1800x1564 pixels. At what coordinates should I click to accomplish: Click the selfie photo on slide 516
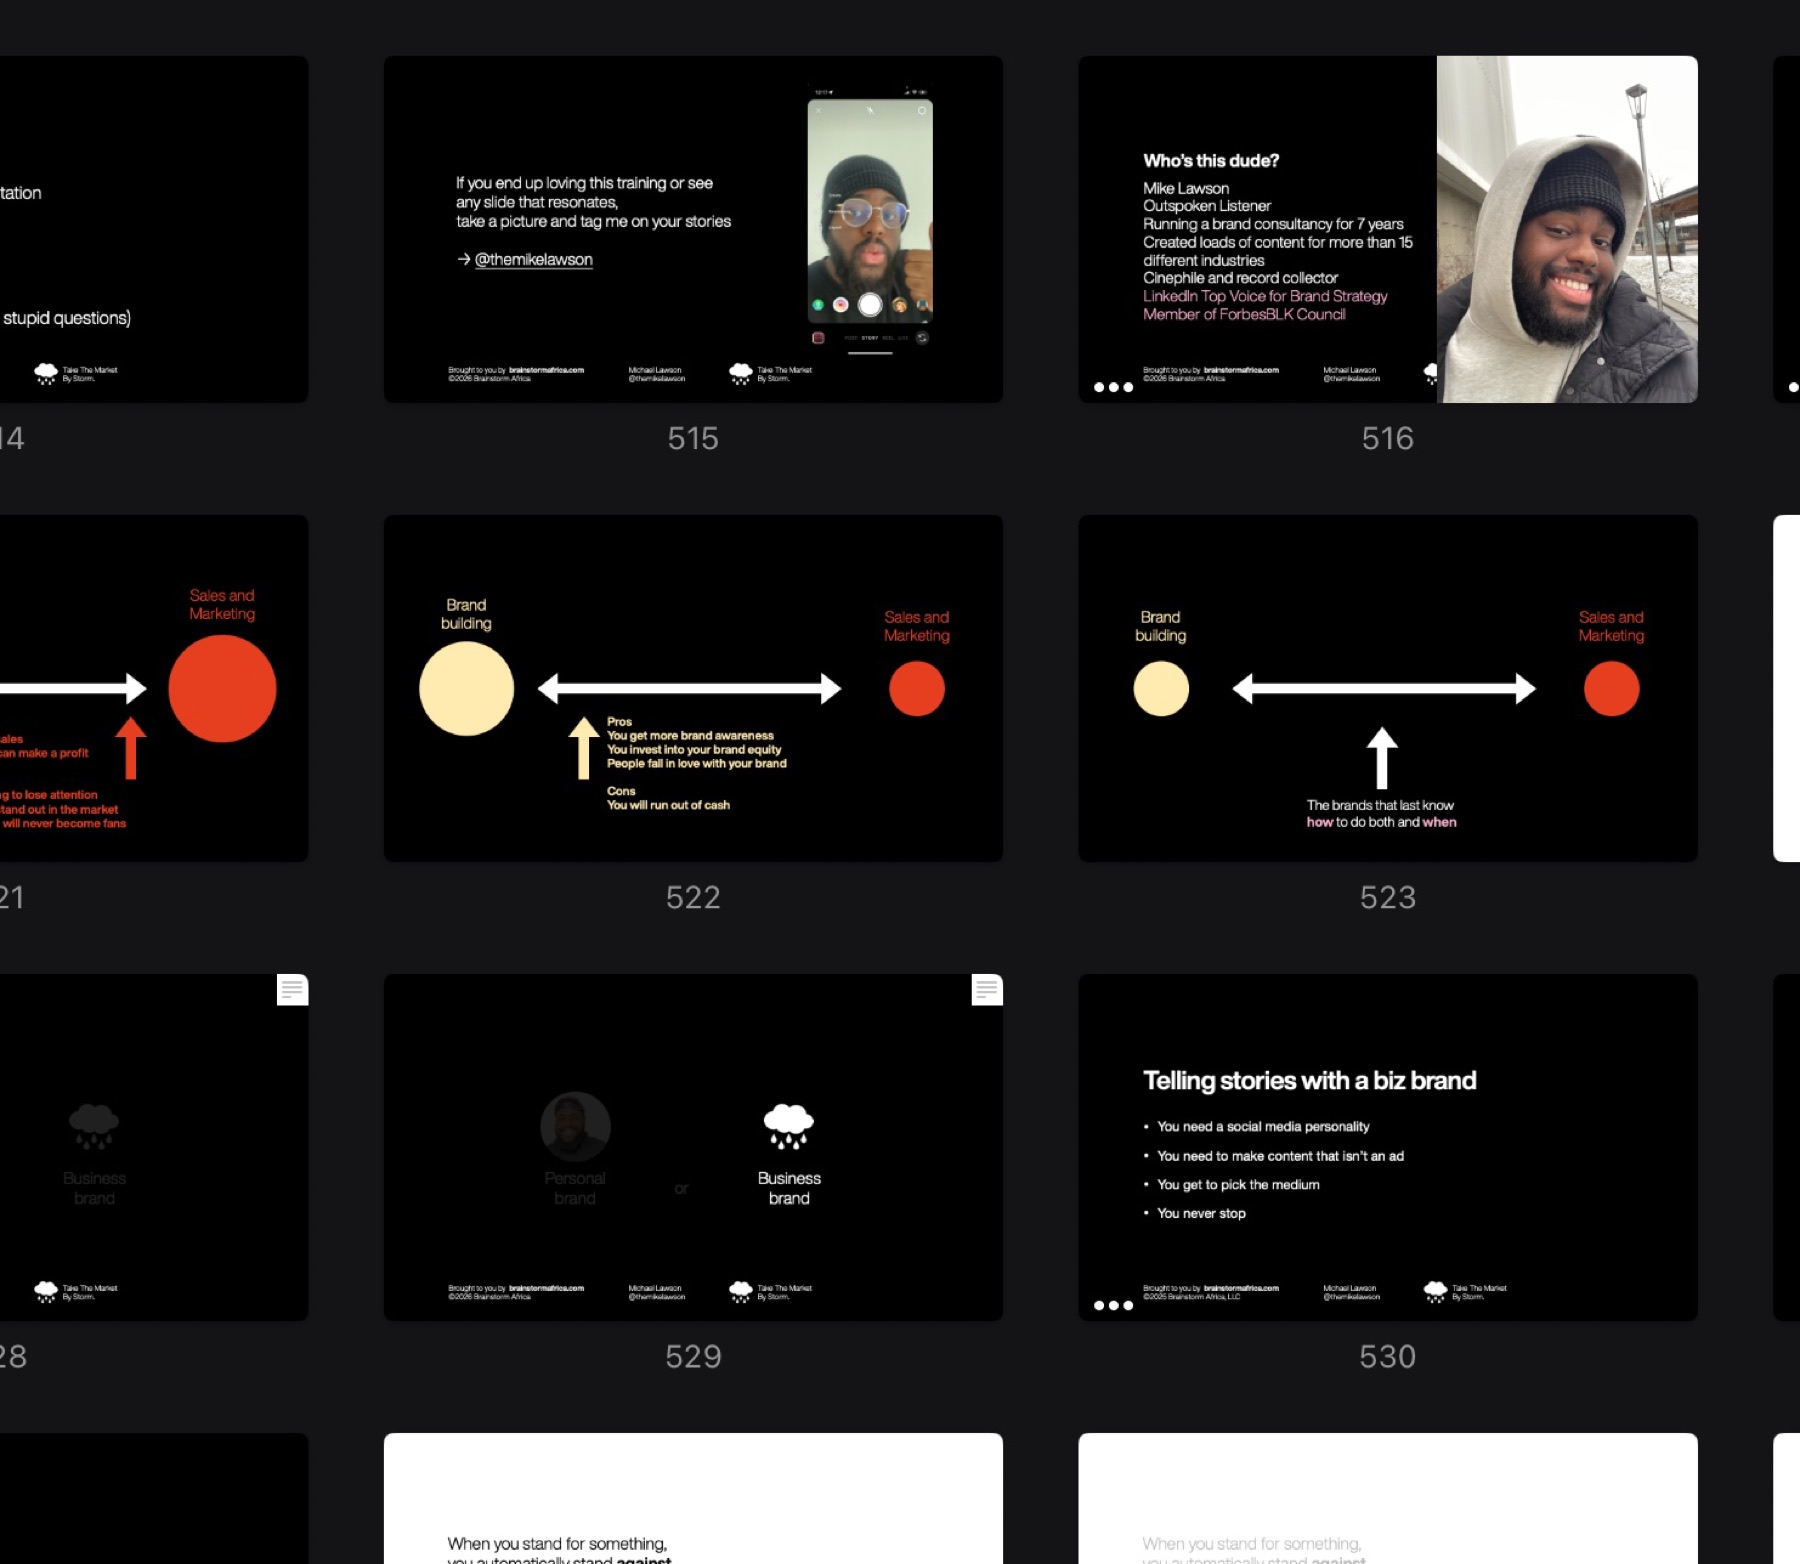pyautogui.click(x=1567, y=229)
